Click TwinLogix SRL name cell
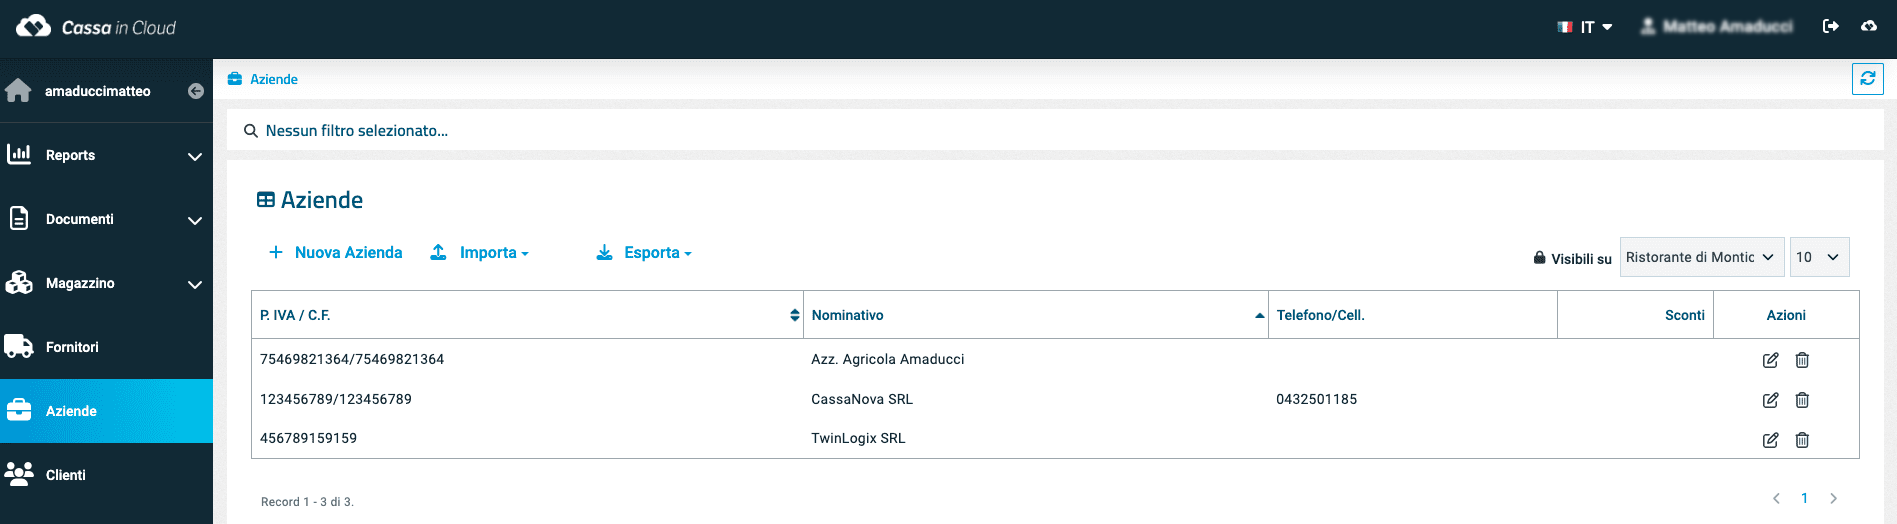Screen dimensions: 1897x524 pyautogui.click(x=858, y=438)
